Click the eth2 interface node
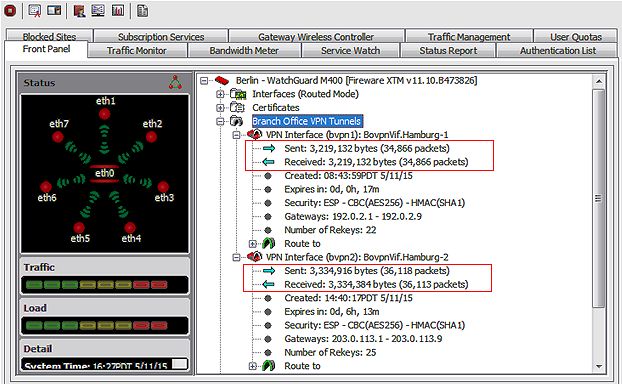The width and height of the screenshot is (622, 384). pos(151,137)
